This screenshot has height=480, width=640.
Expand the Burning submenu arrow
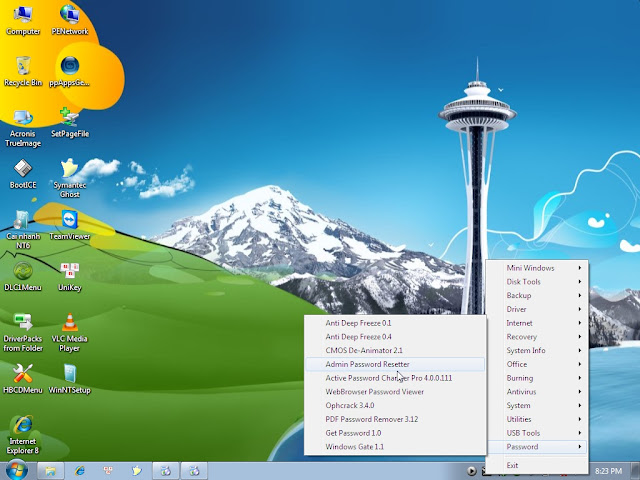pyautogui.click(x=580, y=378)
